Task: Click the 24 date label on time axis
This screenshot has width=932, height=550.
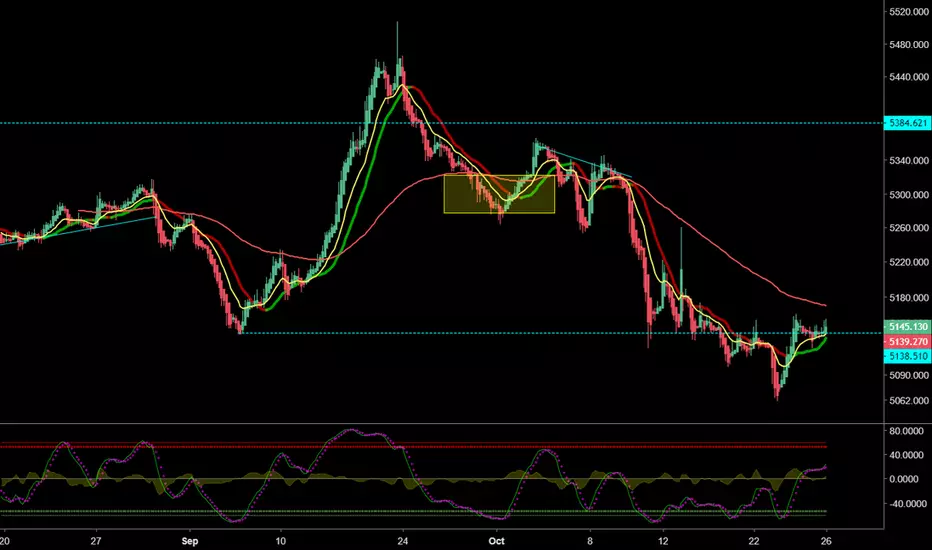Action: coord(403,541)
